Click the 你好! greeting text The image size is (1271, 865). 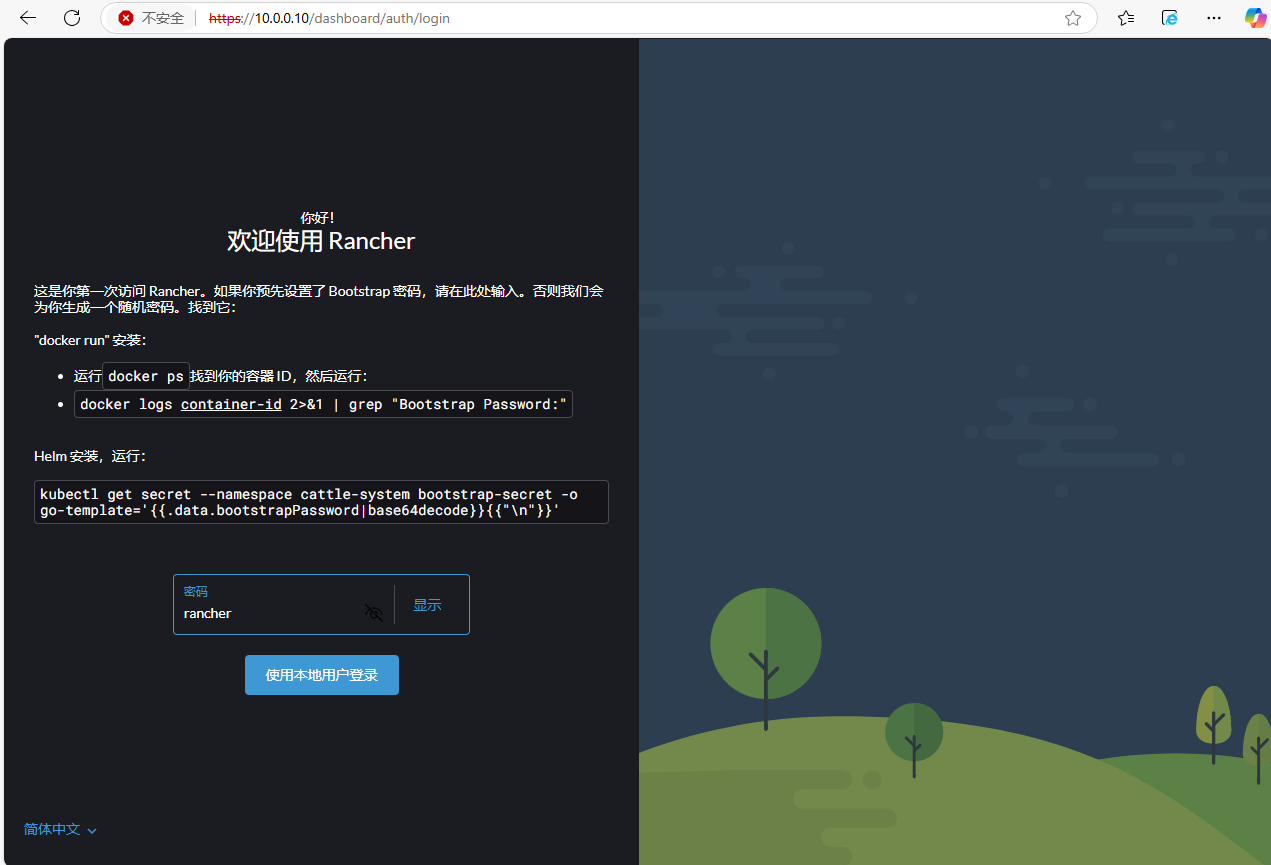pyautogui.click(x=317, y=217)
